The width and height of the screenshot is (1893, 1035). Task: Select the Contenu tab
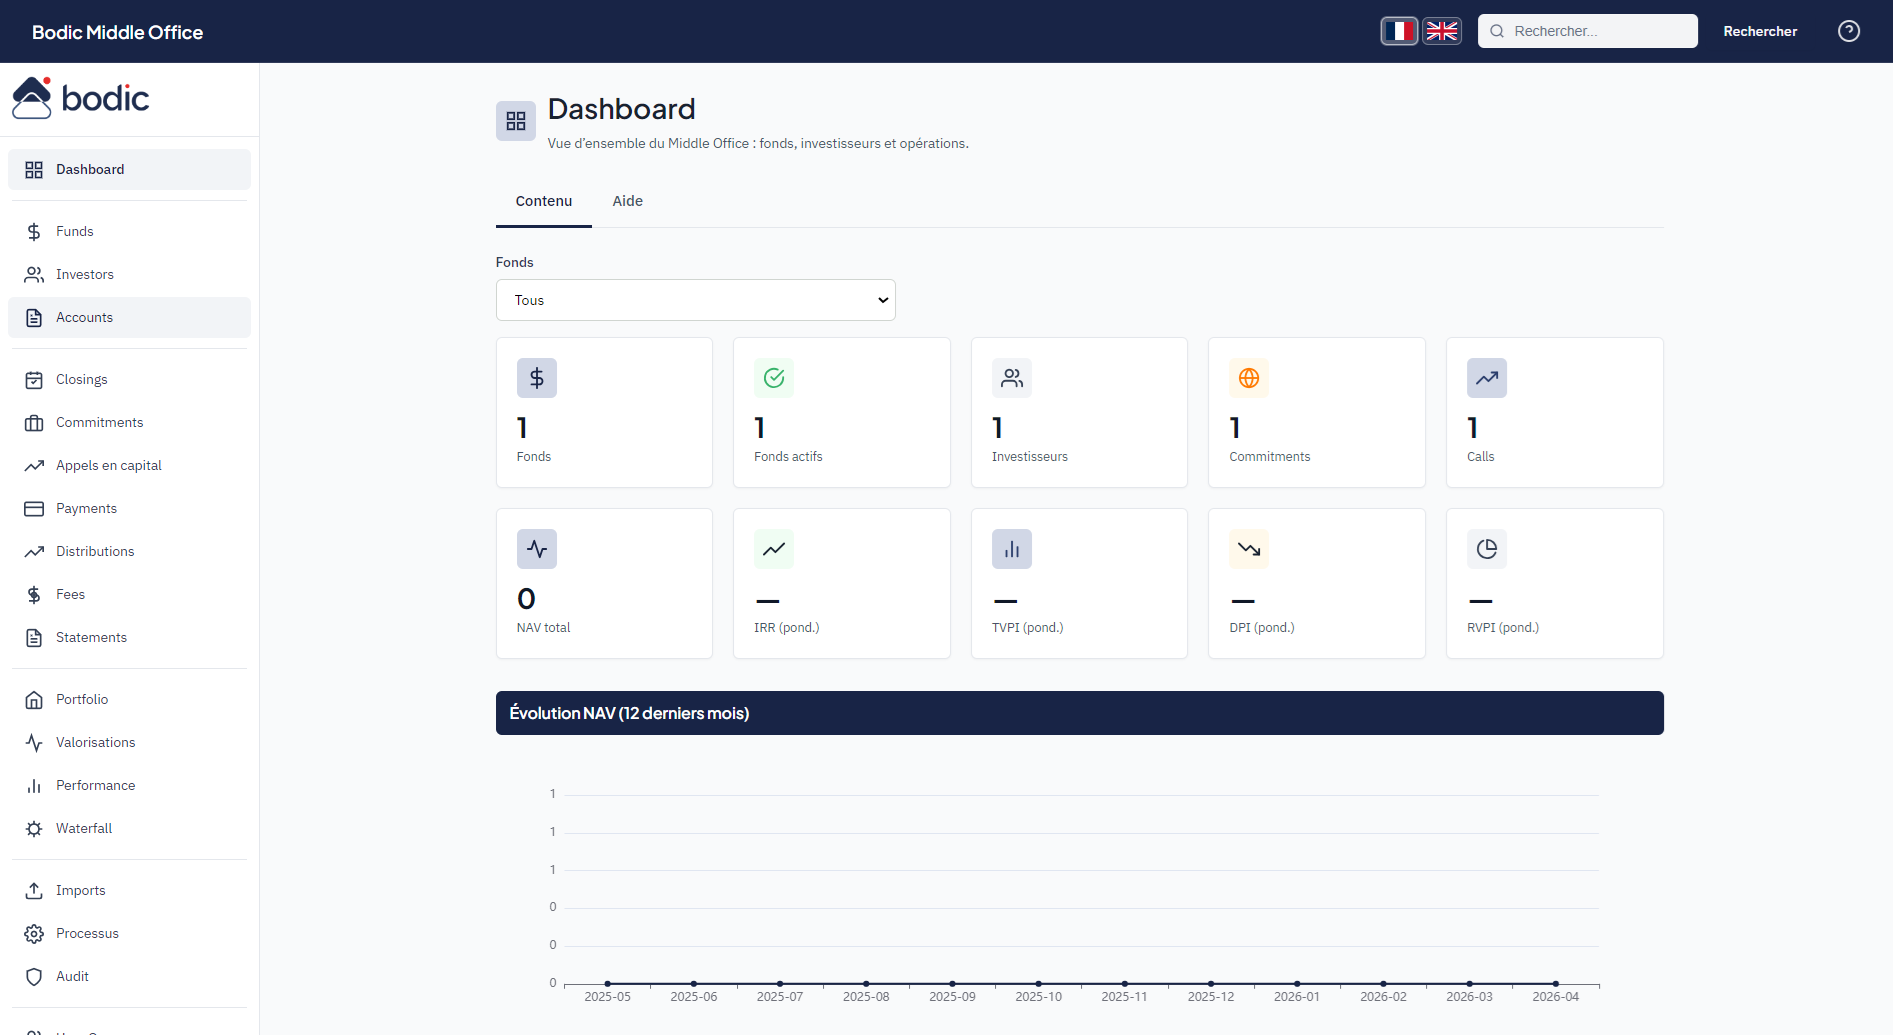pos(543,201)
